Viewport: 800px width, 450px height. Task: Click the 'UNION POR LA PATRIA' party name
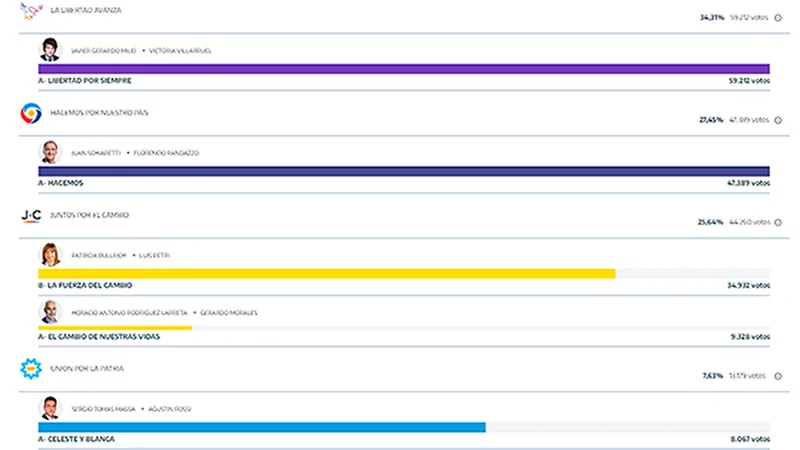(x=87, y=369)
